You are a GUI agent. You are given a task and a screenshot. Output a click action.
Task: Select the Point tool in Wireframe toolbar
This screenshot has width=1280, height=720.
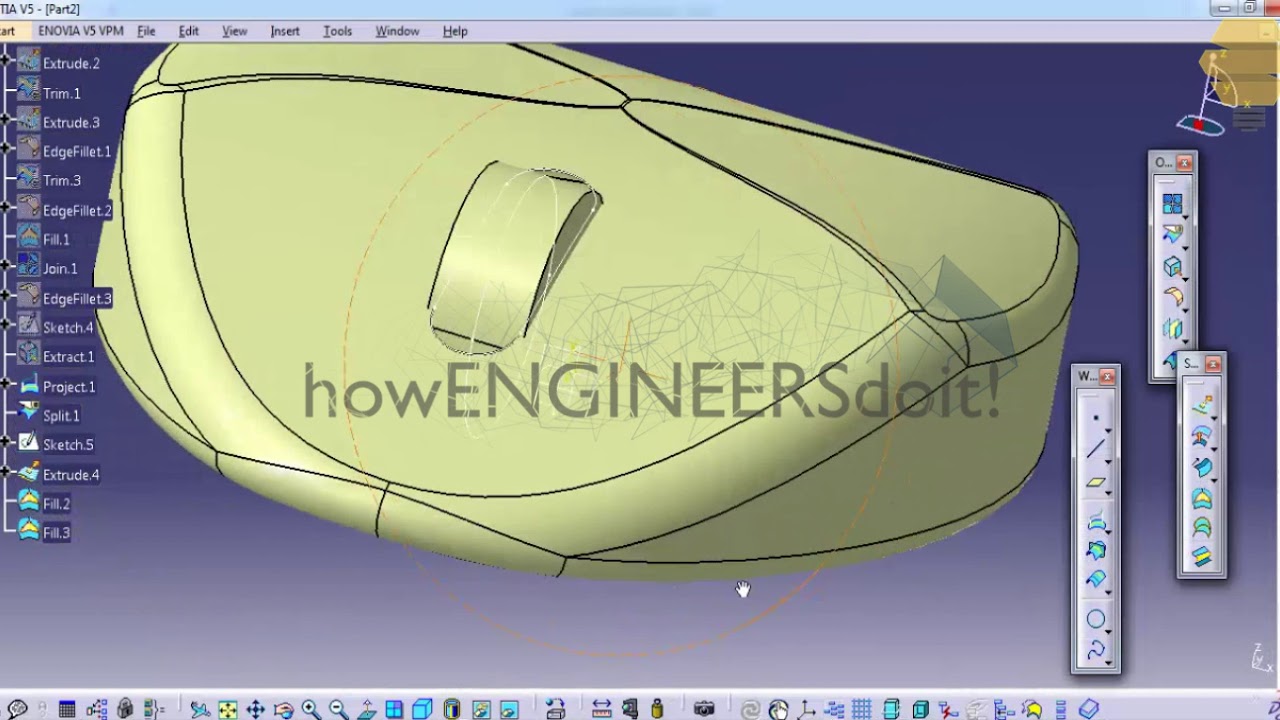click(1095, 418)
